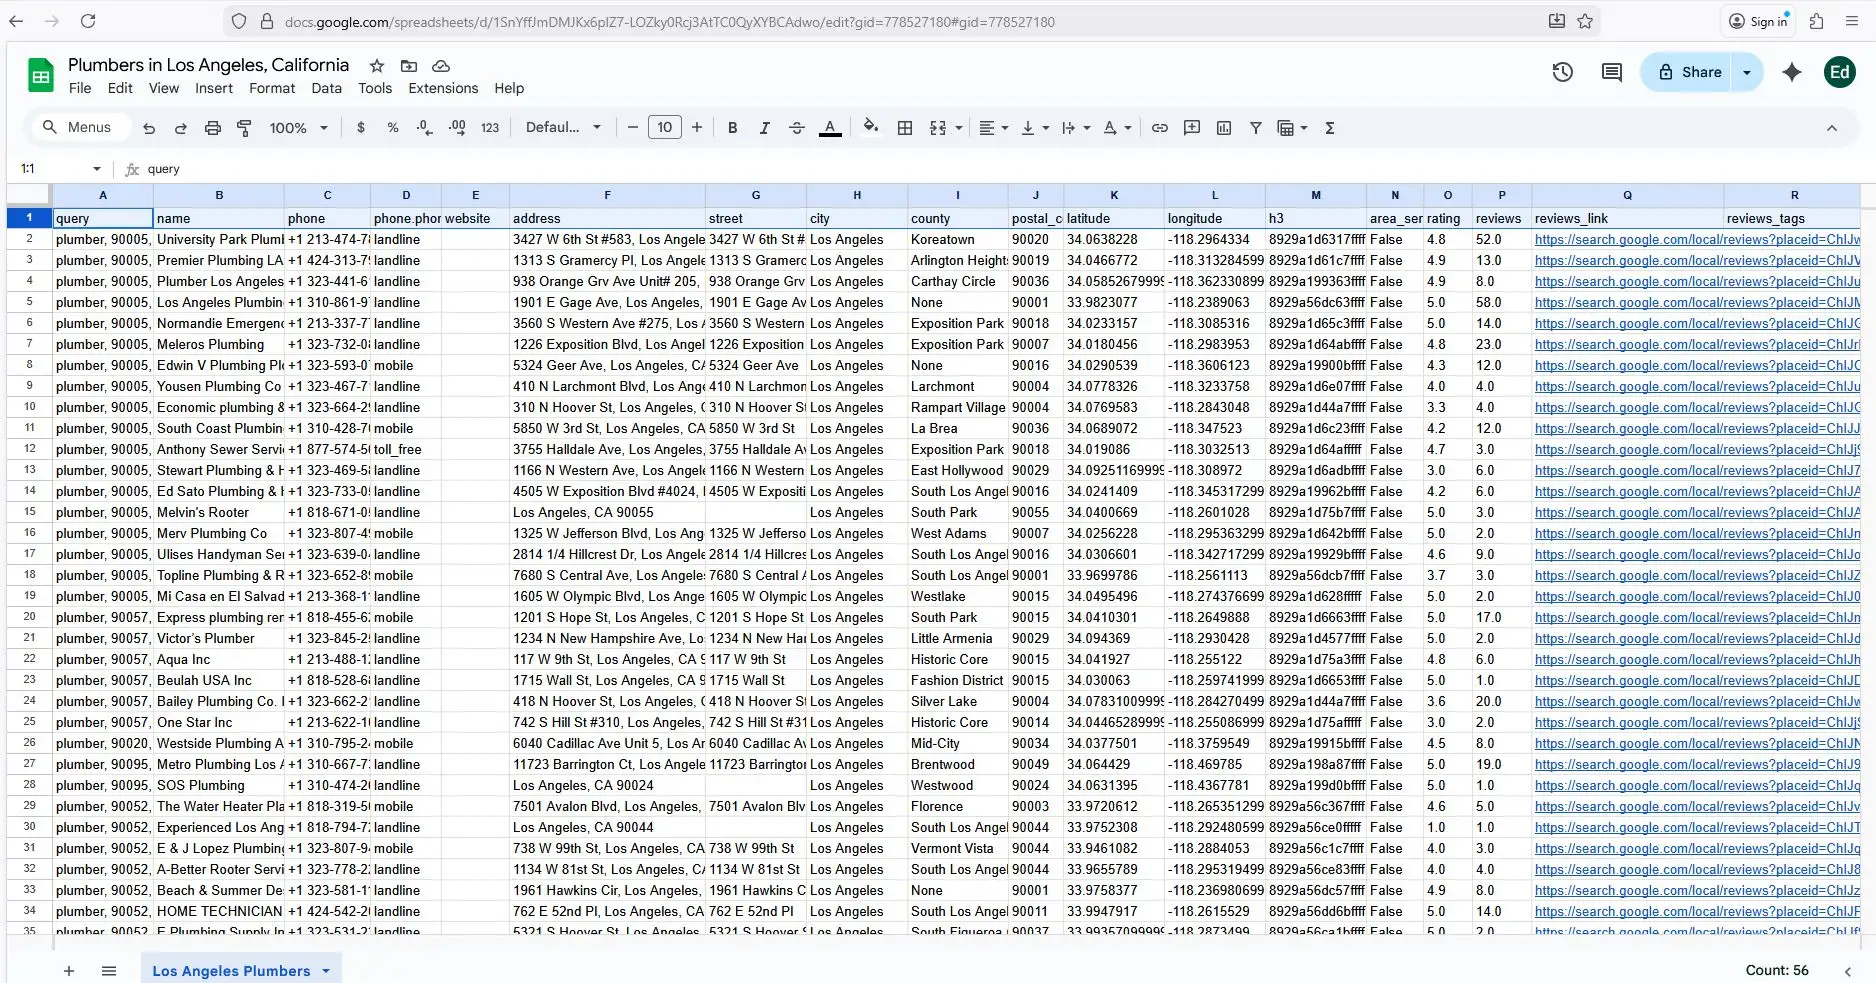Toggle strikethrough formatting
This screenshot has width=1876, height=983.
[796, 128]
